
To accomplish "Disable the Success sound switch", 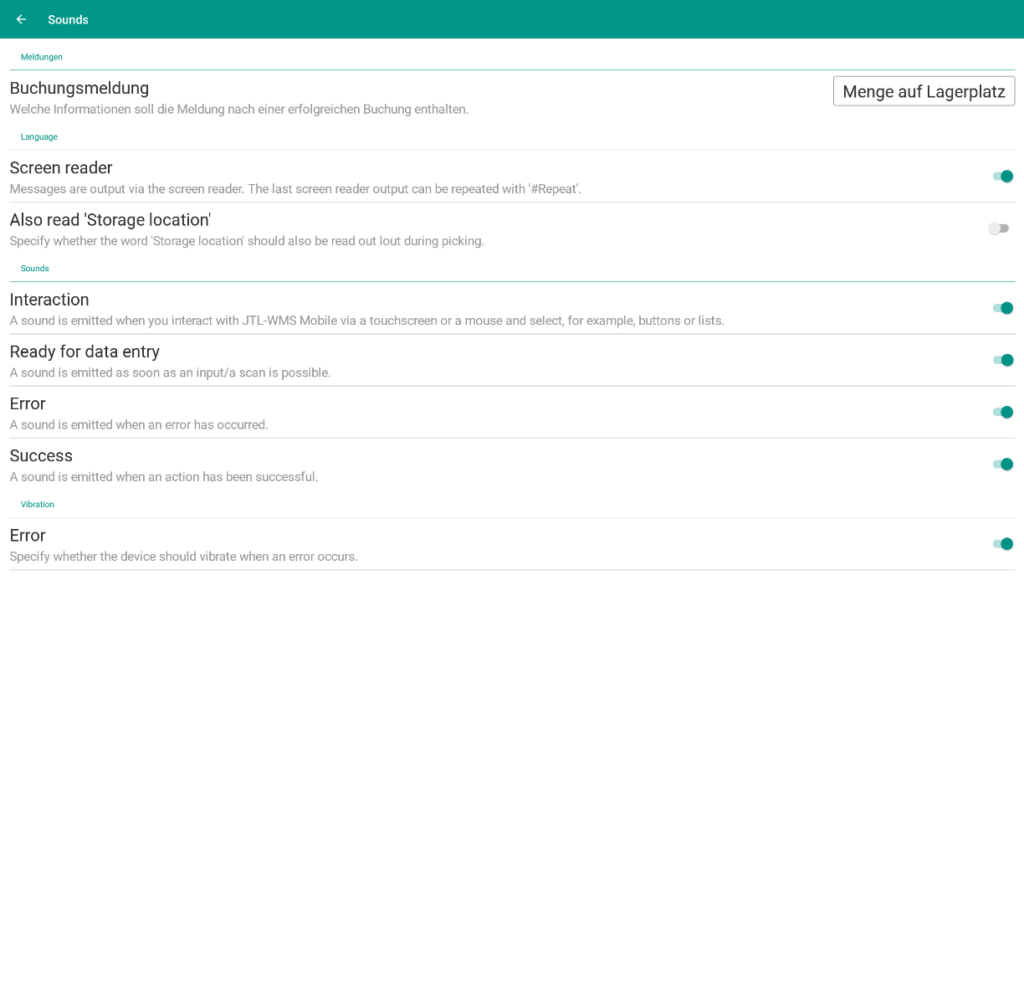I will coord(1002,464).
